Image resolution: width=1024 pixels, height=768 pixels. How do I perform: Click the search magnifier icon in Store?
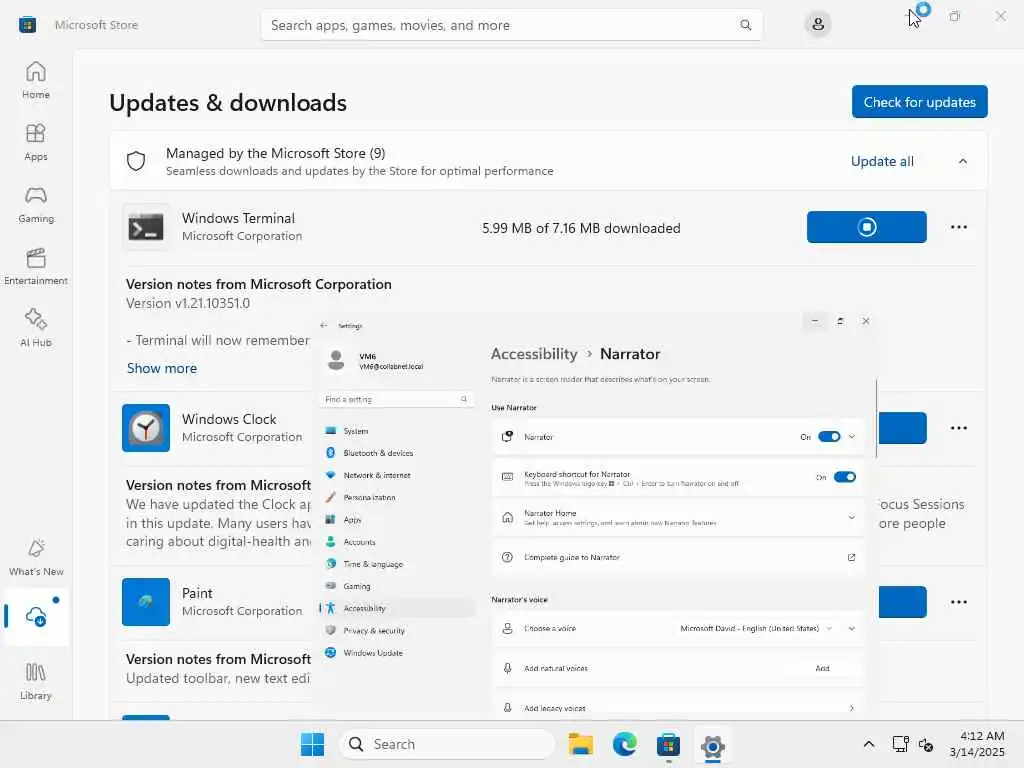pos(745,25)
